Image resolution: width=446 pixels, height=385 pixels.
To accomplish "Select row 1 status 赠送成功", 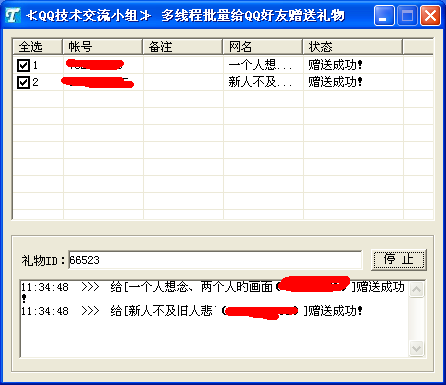I will coord(335,65).
